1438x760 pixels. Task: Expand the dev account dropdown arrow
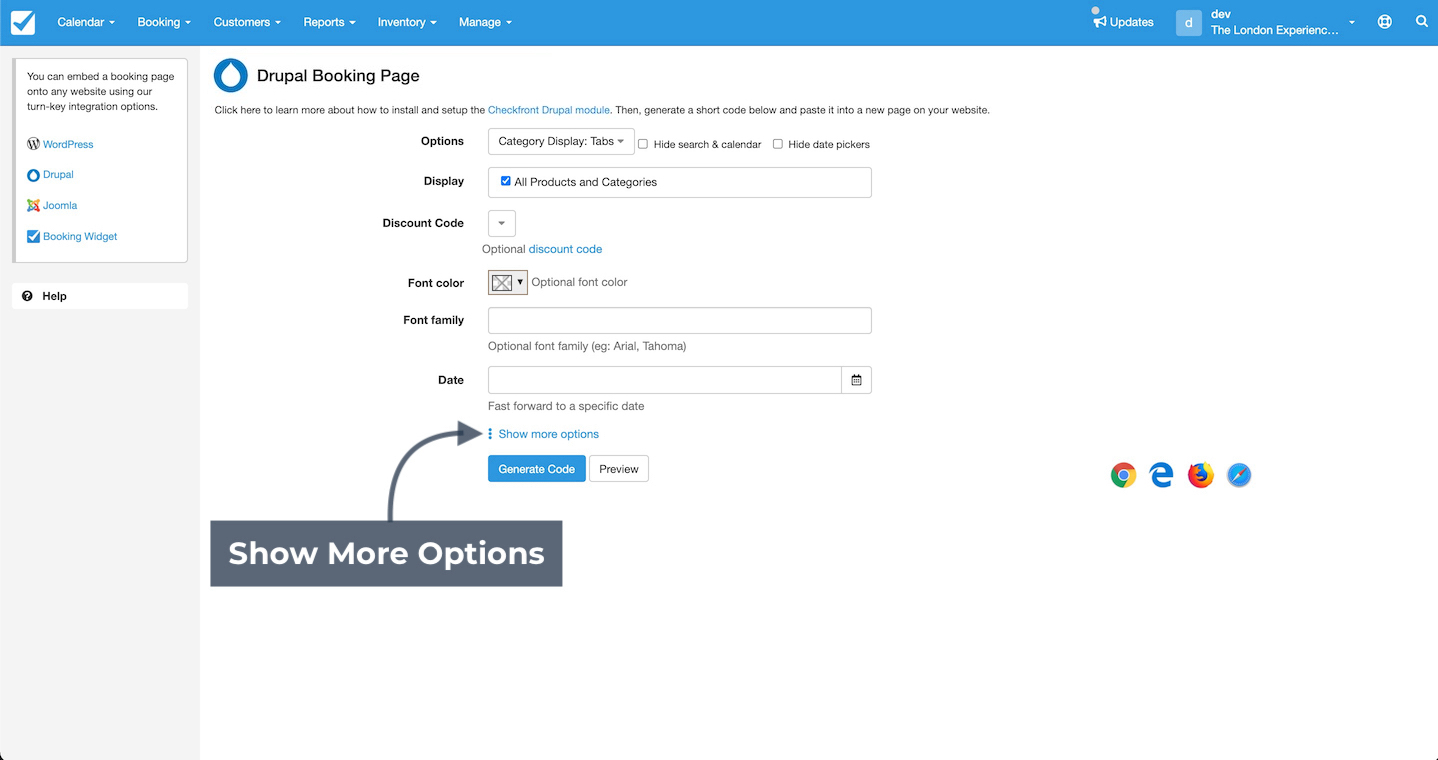[x=1352, y=22]
